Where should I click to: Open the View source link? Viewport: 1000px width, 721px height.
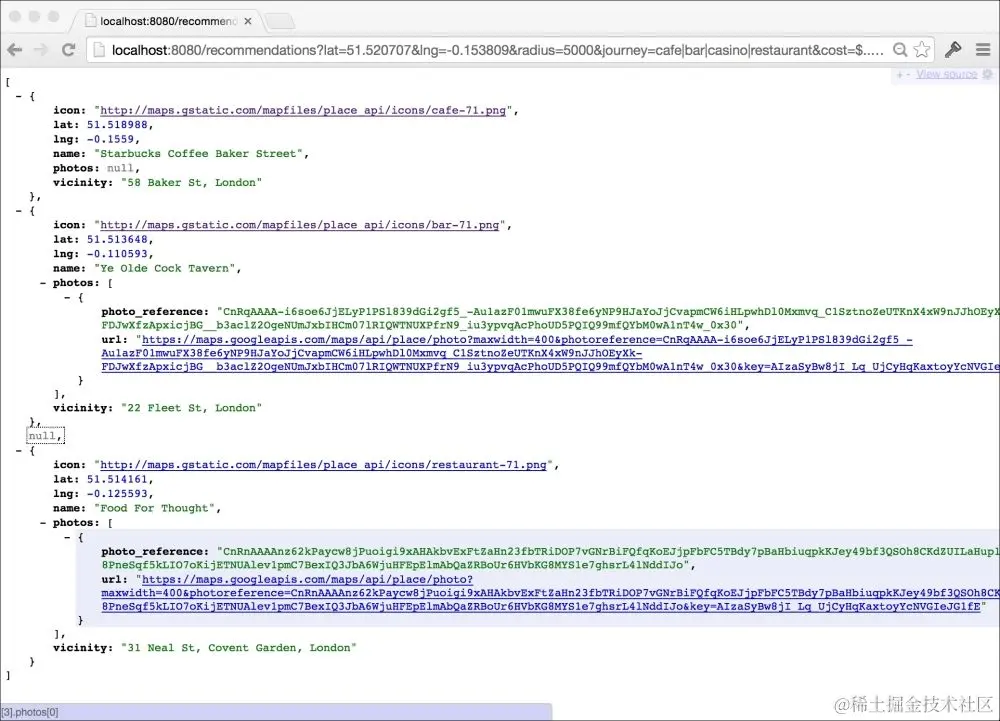coord(947,74)
